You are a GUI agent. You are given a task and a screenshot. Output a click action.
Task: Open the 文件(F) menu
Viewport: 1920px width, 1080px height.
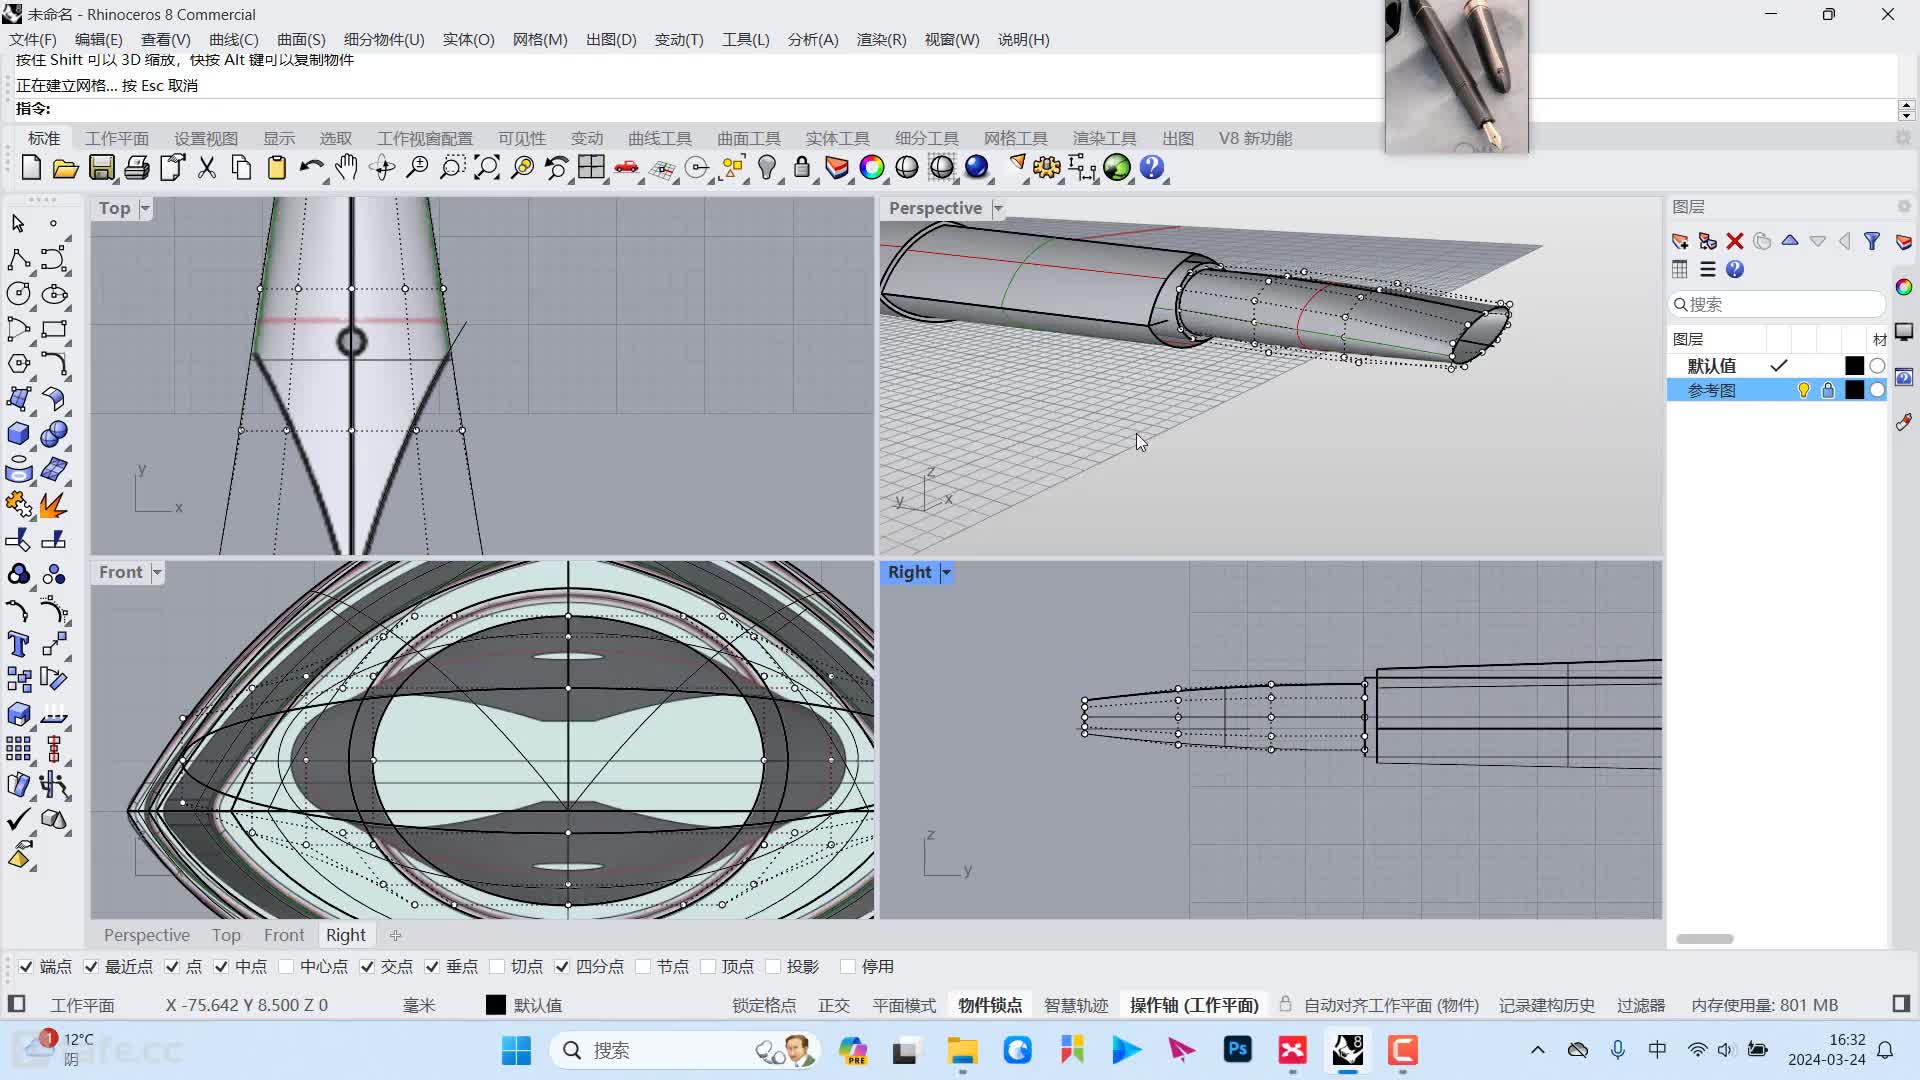tap(33, 39)
